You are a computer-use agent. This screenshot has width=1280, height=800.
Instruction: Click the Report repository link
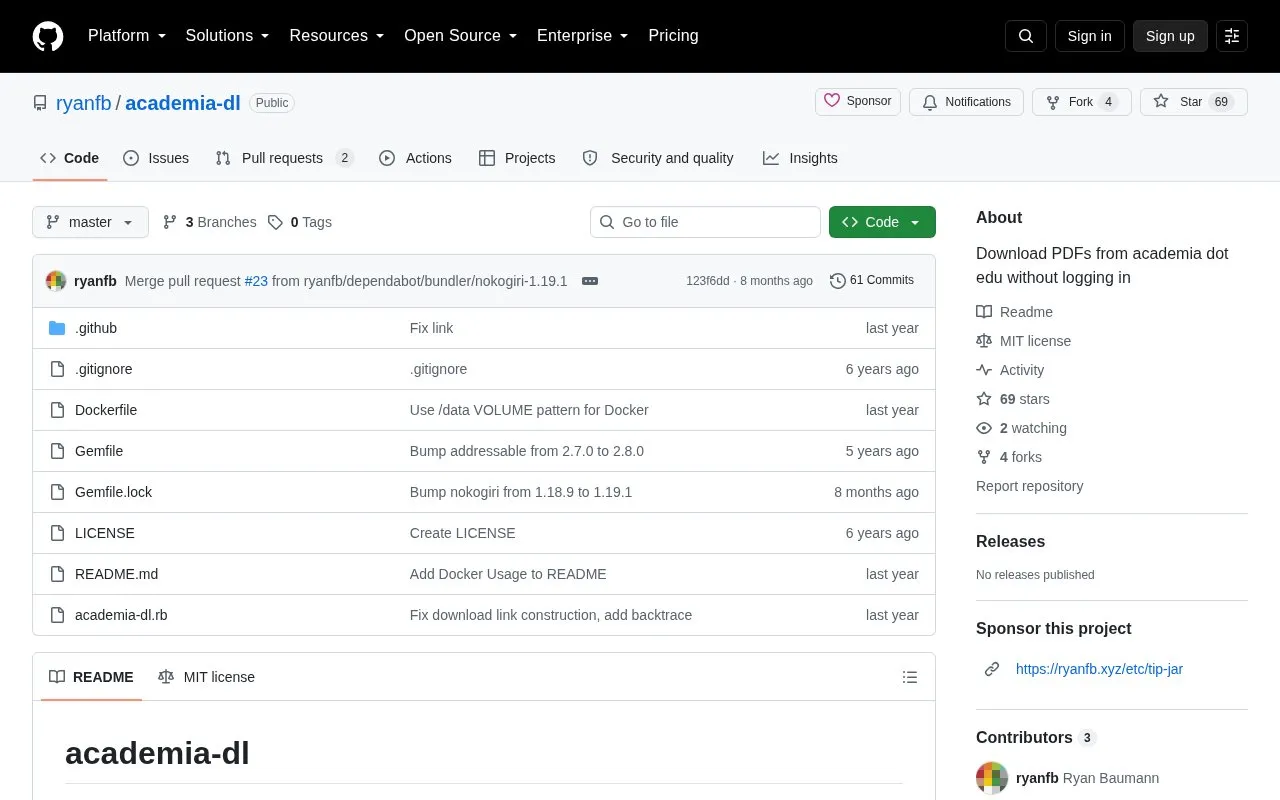(x=1029, y=486)
